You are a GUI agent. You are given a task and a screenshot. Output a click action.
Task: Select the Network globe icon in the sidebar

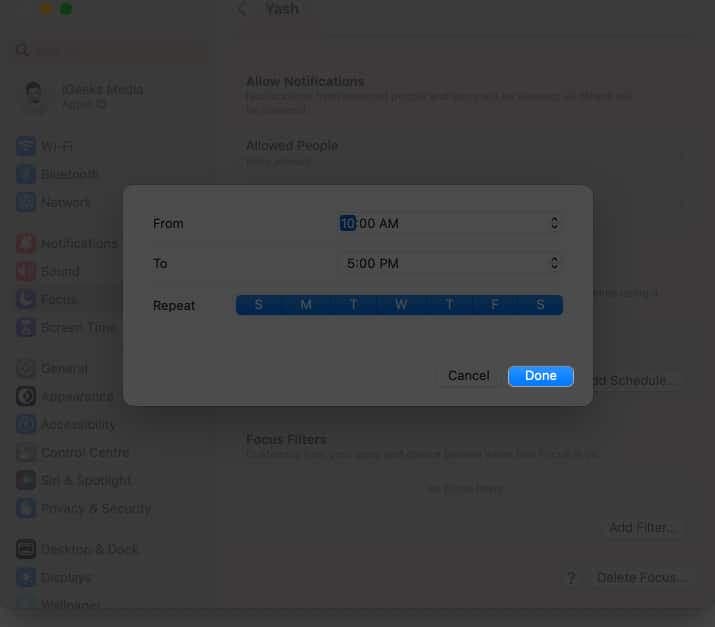point(26,202)
